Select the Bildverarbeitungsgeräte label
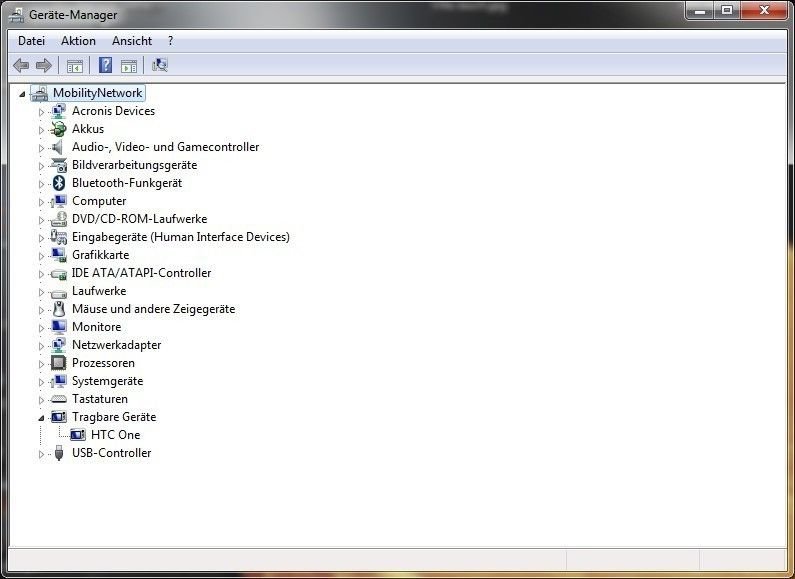The width and height of the screenshot is (795, 579). (134, 165)
